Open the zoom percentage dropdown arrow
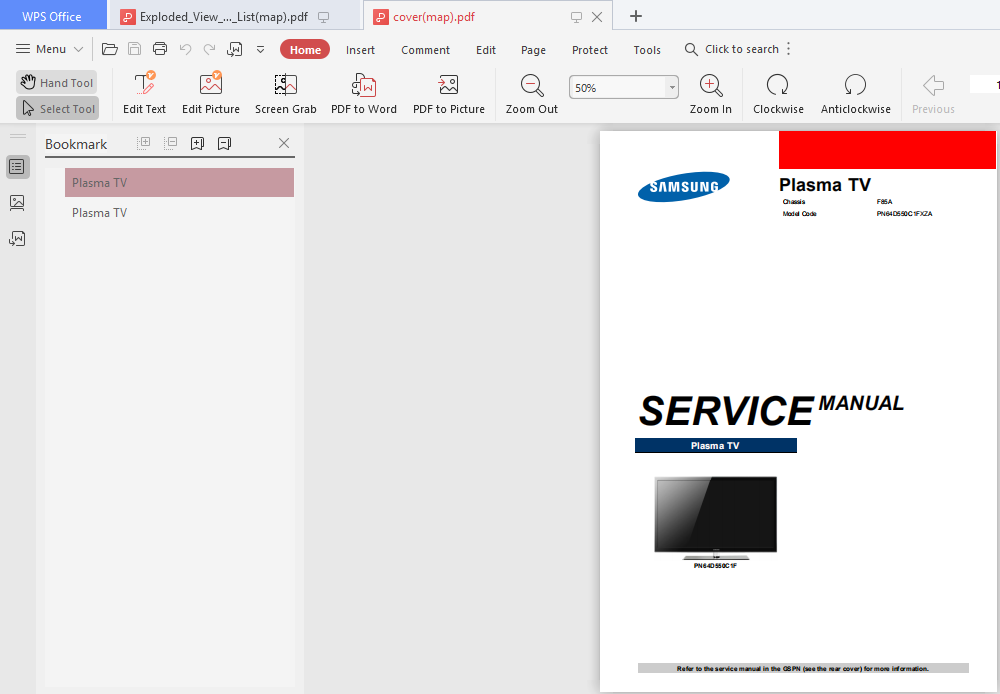1000x694 pixels. [672, 87]
